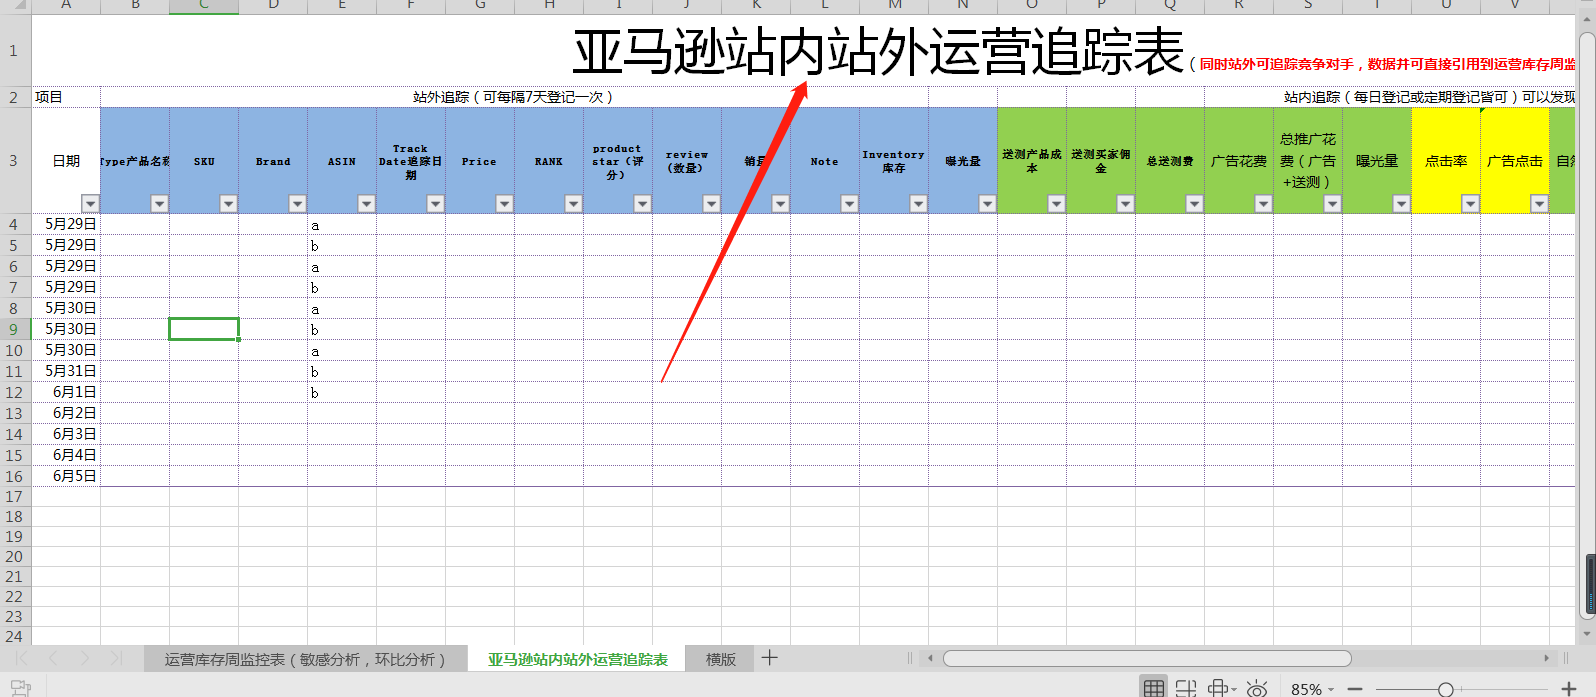Screen dimensions: 1596x697
Task: Select row 1 header
Action: tap(14, 50)
